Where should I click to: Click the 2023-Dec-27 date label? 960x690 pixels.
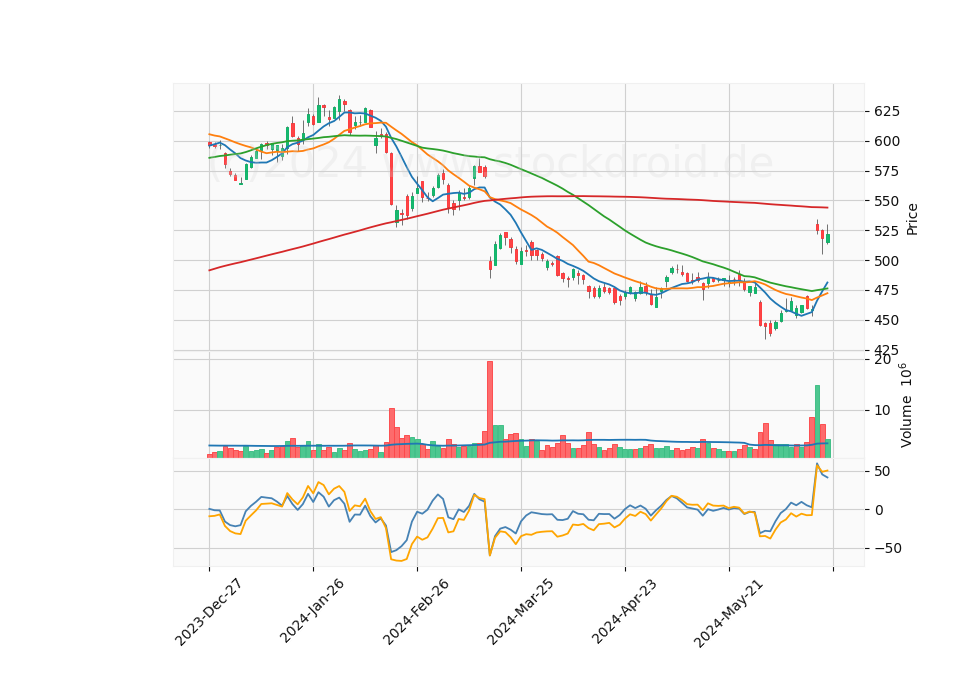point(208,612)
